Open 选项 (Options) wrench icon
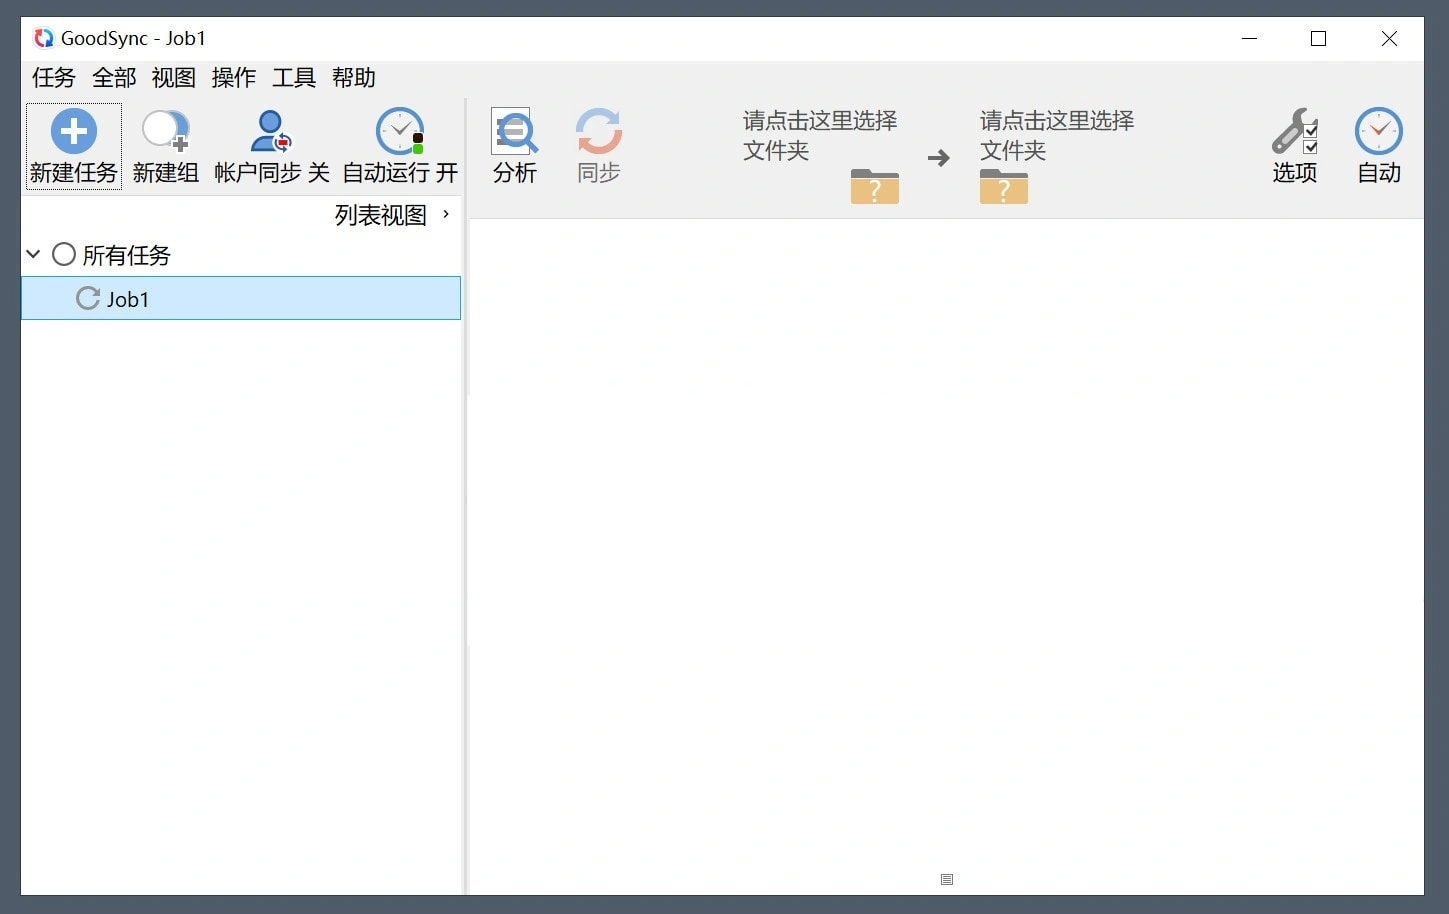Viewport: 1449px width, 914px height. (x=1295, y=131)
